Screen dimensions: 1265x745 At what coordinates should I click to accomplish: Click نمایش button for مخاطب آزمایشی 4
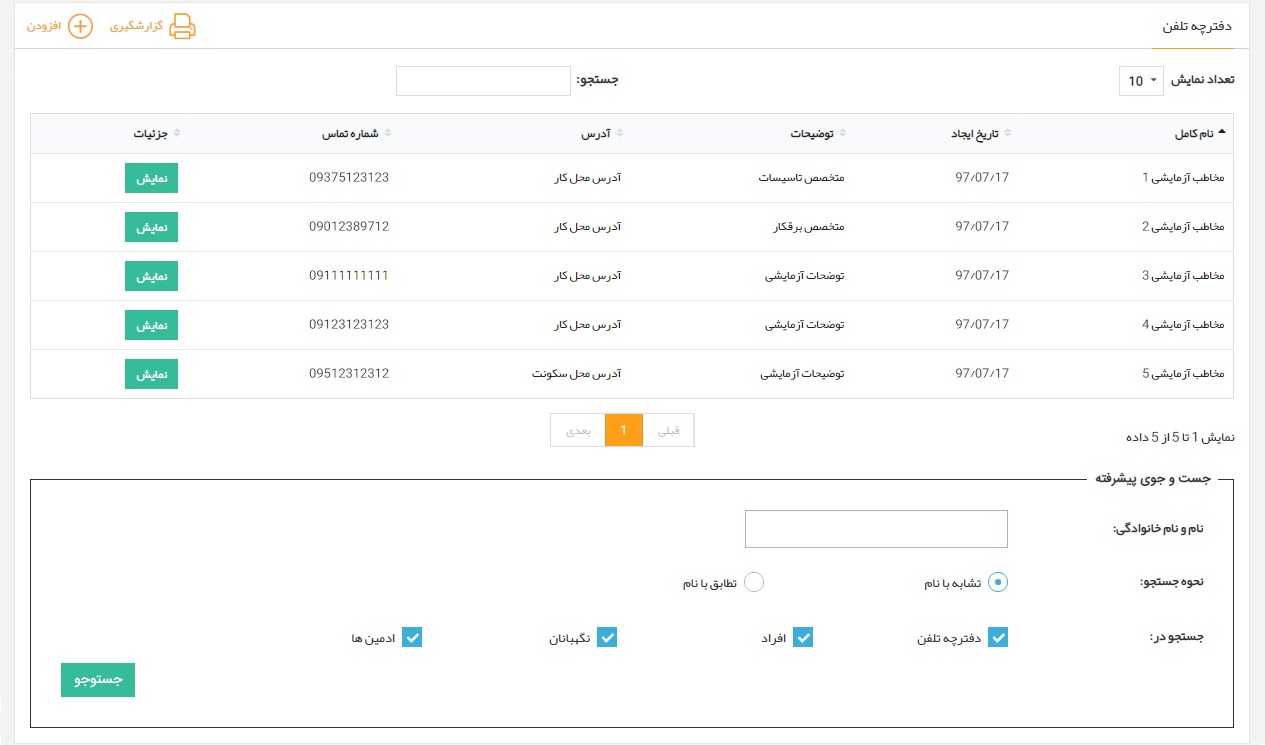[x=151, y=325]
